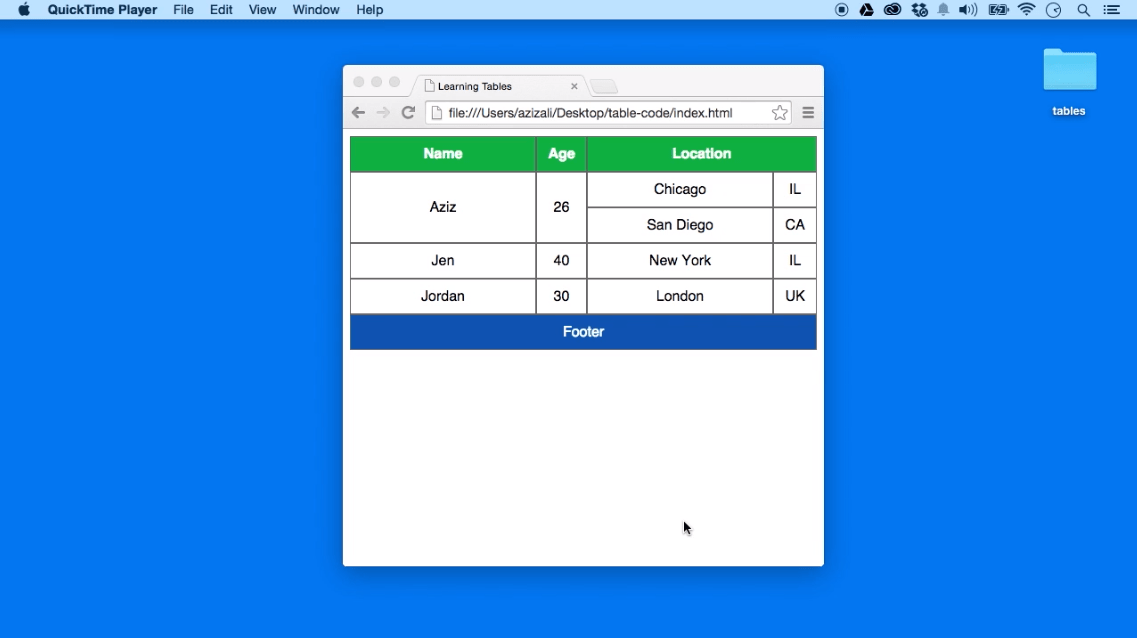Click the back navigation arrow
Screen dimensions: 1137x638
pos(359,112)
